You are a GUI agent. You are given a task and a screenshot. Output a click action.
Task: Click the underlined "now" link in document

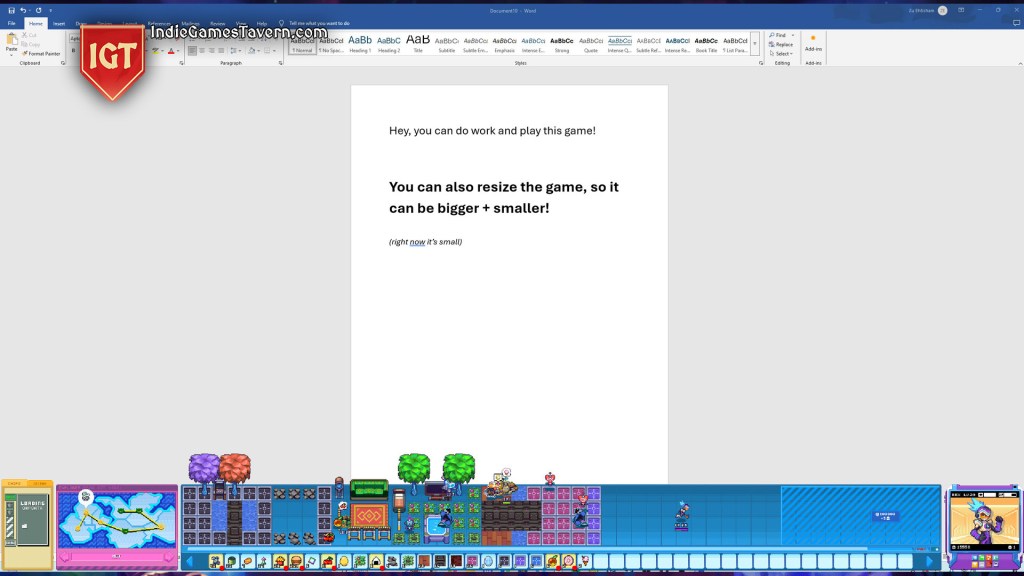tap(417, 242)
